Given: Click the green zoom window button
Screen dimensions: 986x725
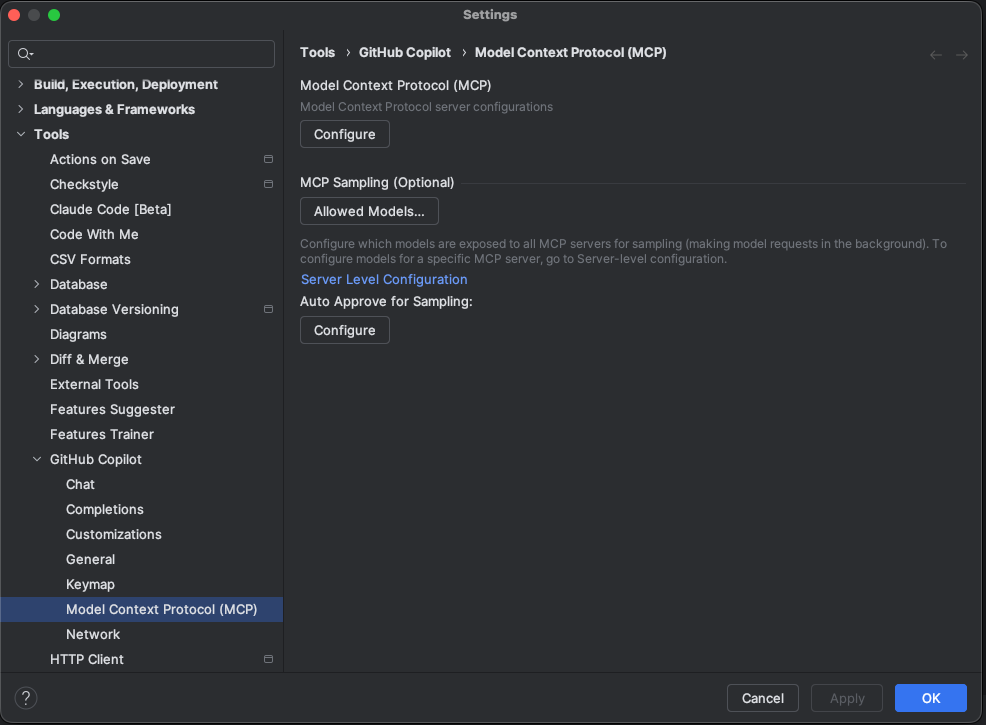Looking at the screenshot, I should point(54,15).
